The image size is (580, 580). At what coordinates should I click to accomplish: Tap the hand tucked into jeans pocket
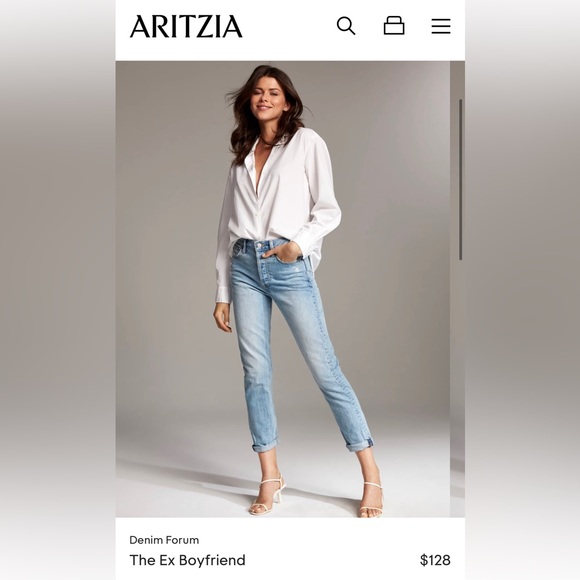(x=290, y=254)
